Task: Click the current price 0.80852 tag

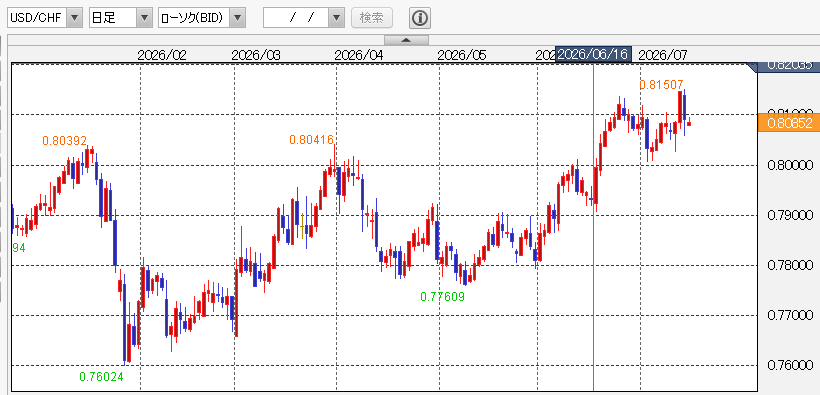Action: [x=789, y=123]
